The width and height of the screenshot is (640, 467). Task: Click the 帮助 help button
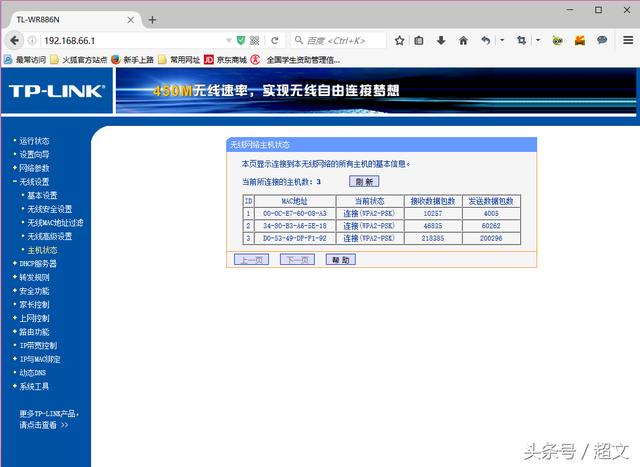(340, 260)
